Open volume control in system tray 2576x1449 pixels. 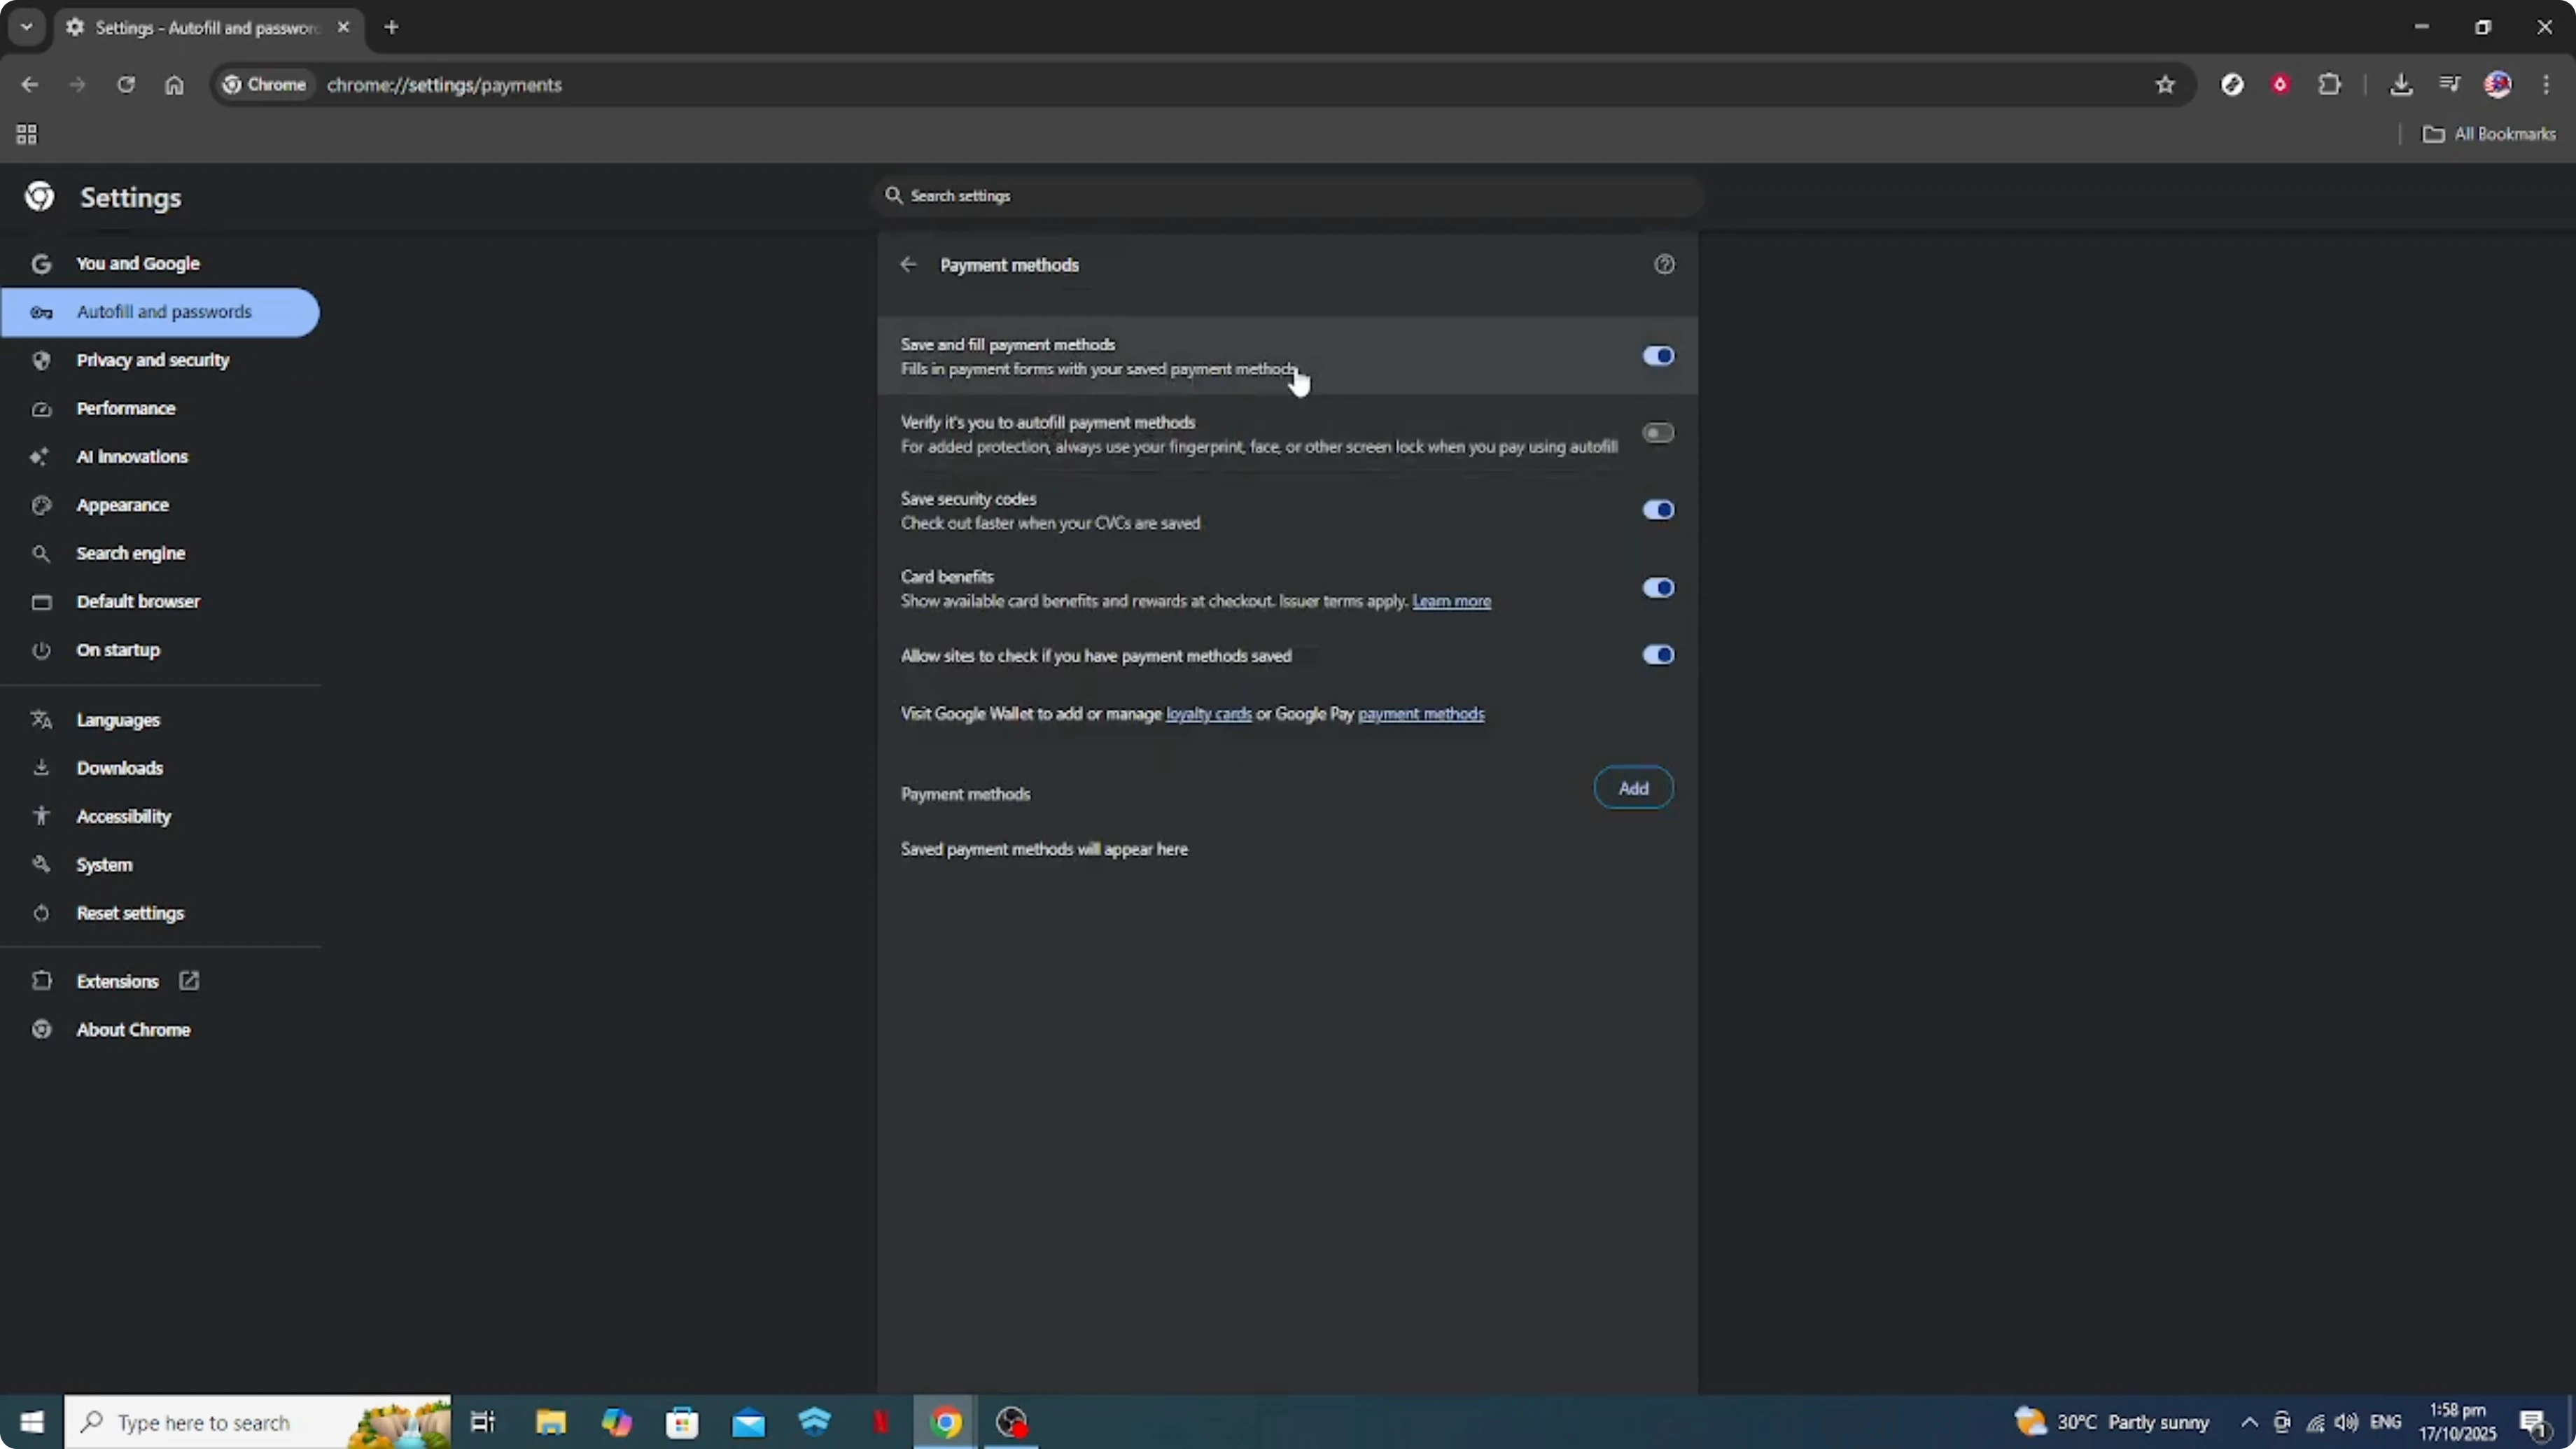point(2347,1422)
